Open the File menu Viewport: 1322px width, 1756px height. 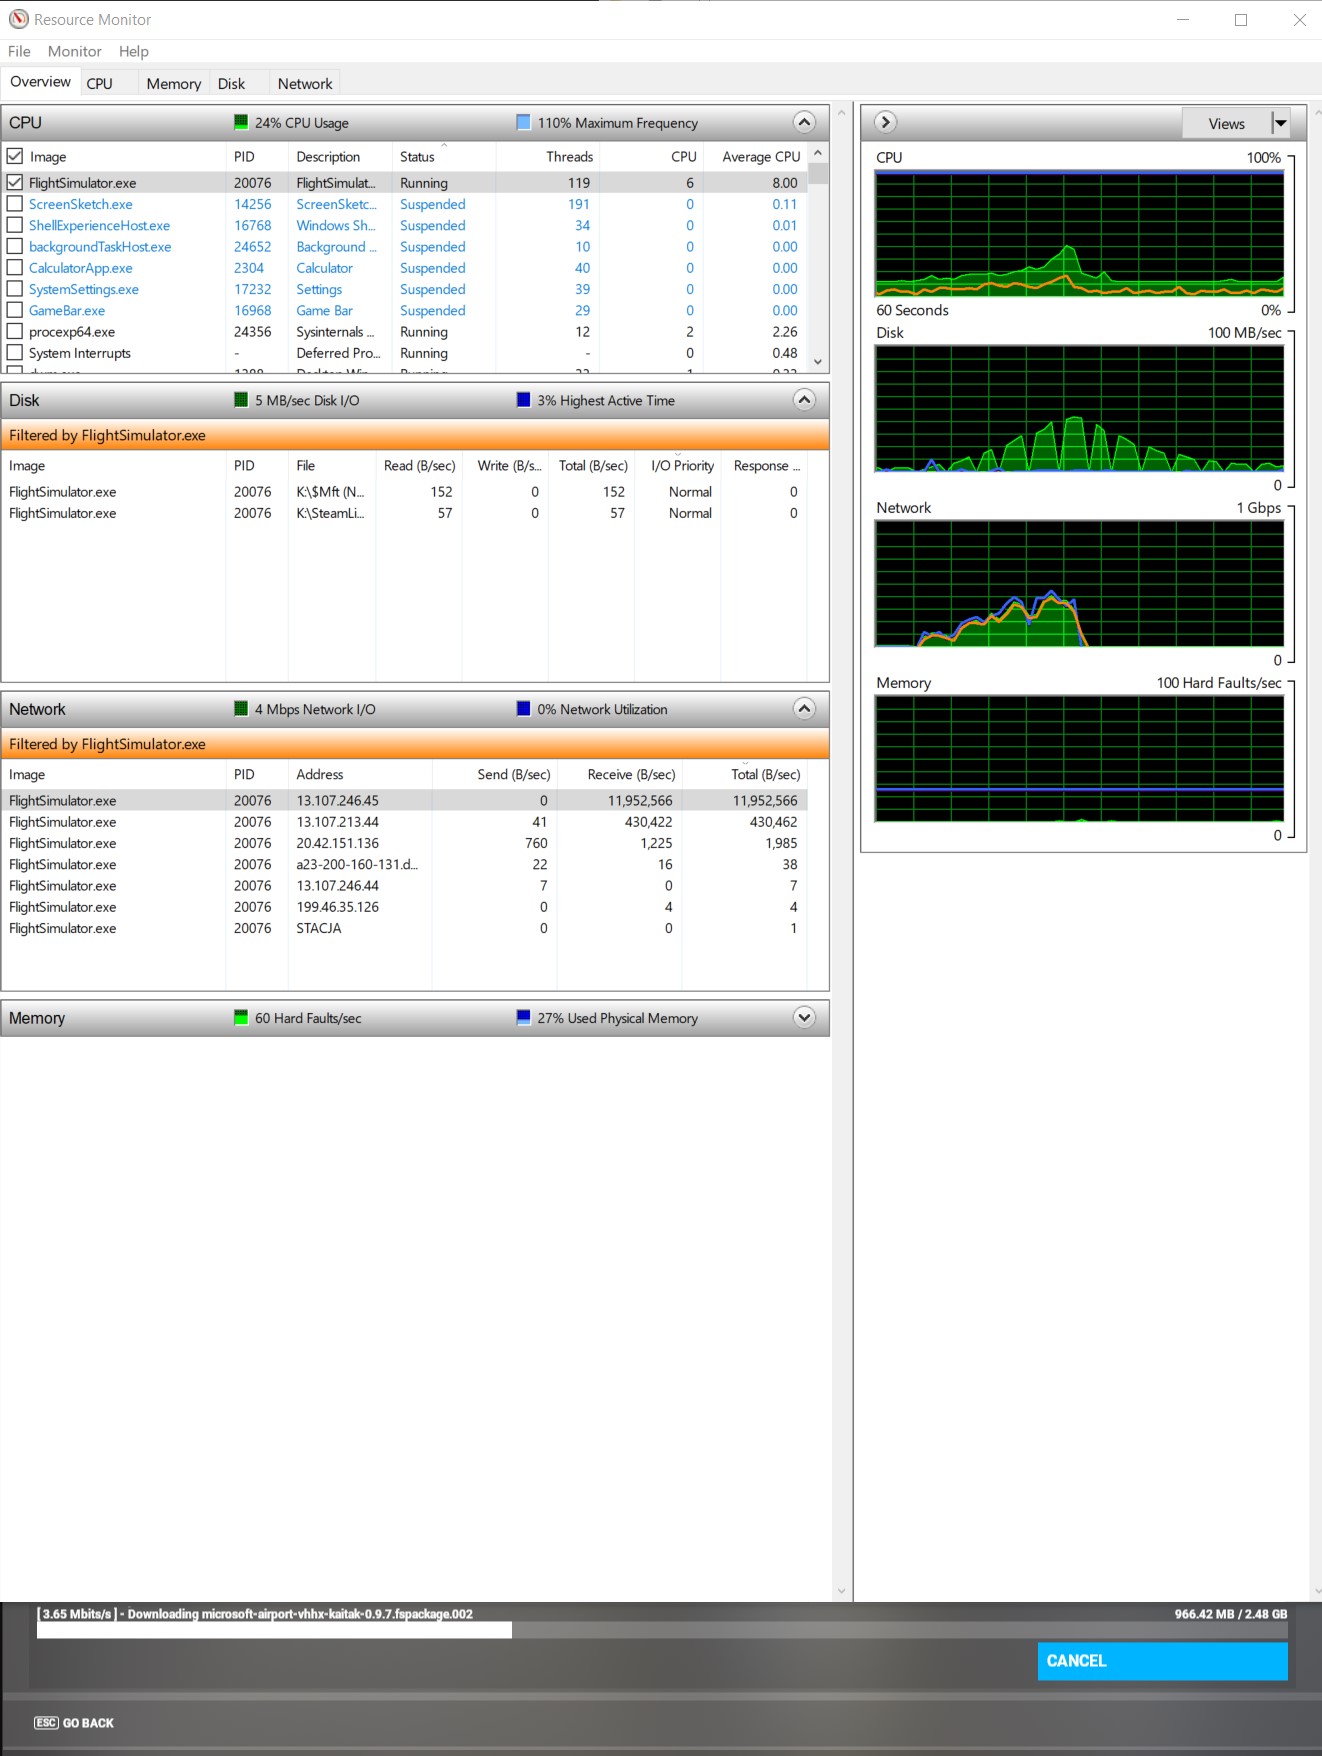(x=19, y=51)
